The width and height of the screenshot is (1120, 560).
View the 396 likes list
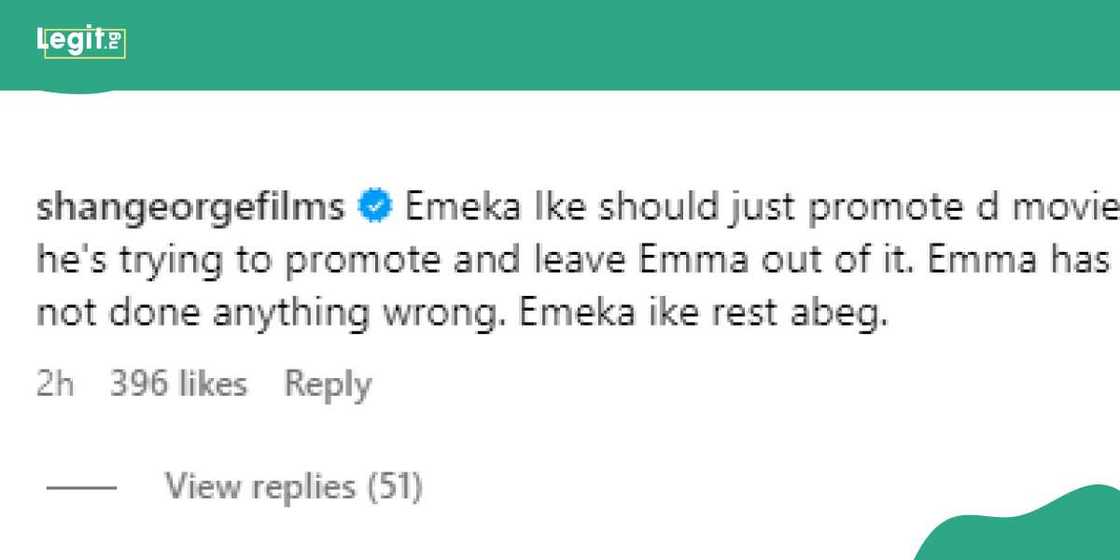[178, 384]
